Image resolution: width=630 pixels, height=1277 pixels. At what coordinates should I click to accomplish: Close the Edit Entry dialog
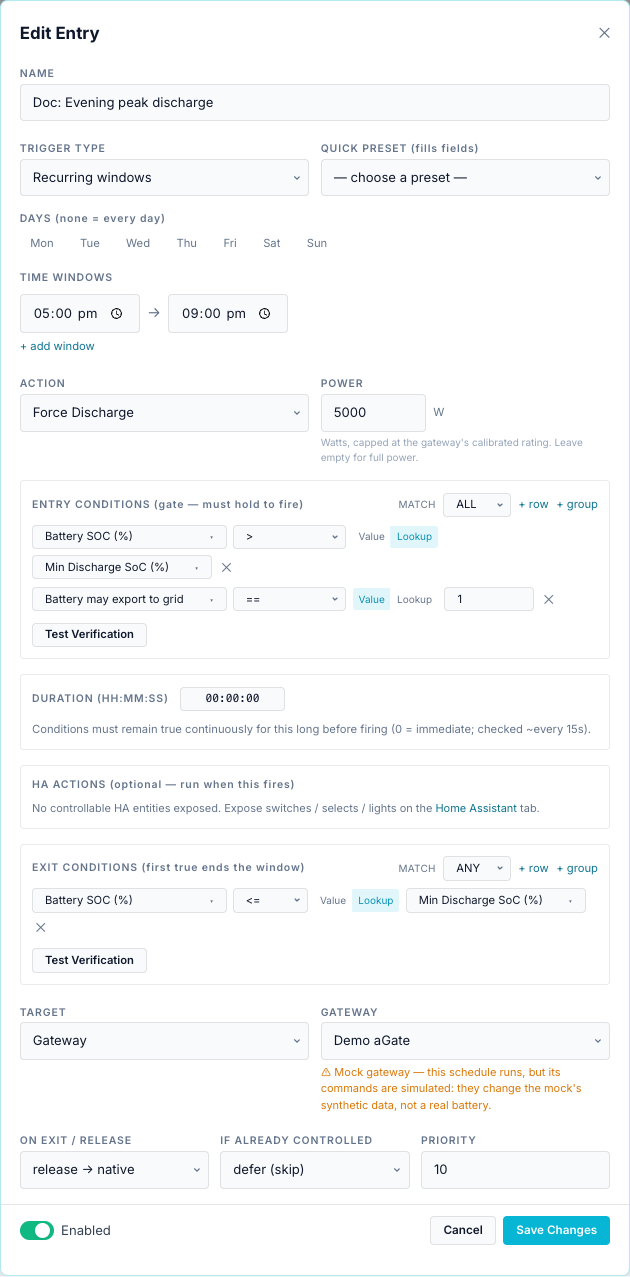[604, 33]
